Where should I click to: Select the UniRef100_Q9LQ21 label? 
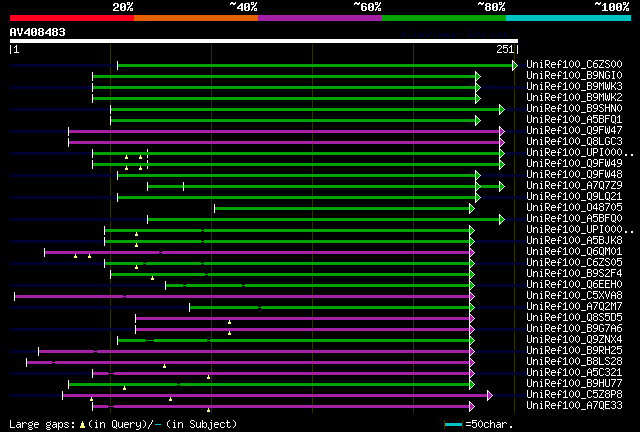click(x=574, y=196)
